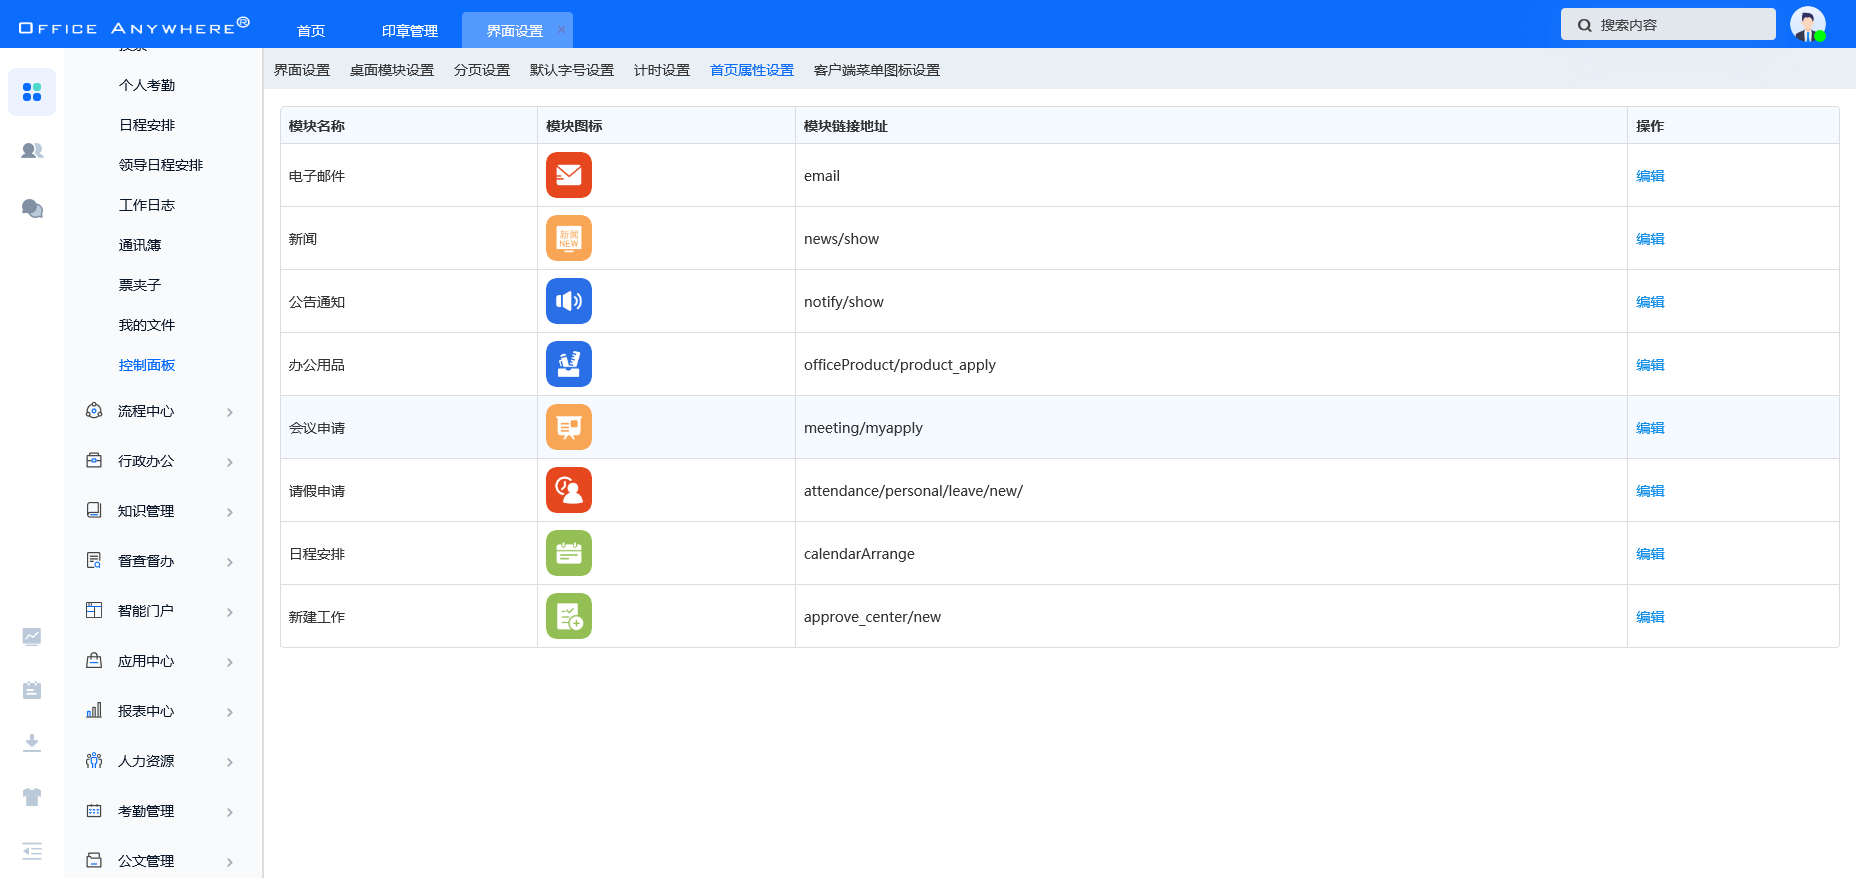The height and width of the screenshot is (878, 1856).
Task: Select the apps grid icon in left rail
Action: pos(32,92)
